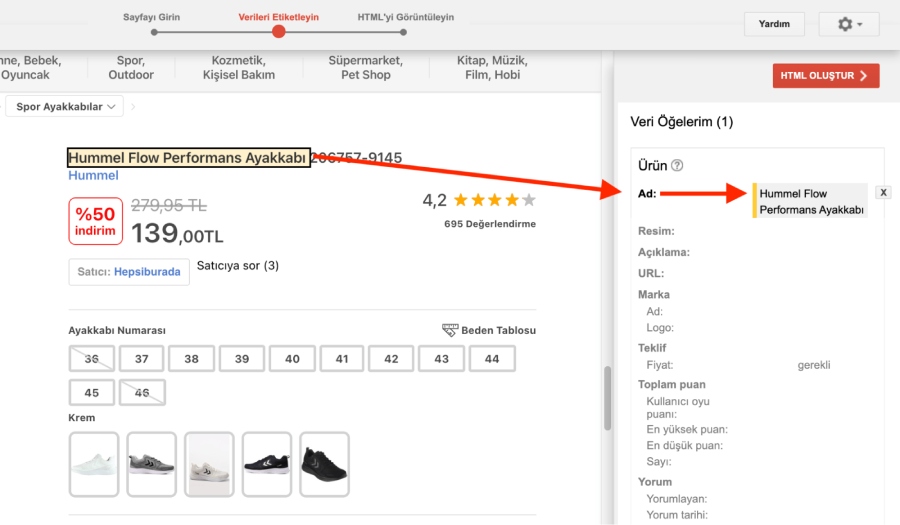
Task: Click the Hummel brand link
Action: (93, 176)
